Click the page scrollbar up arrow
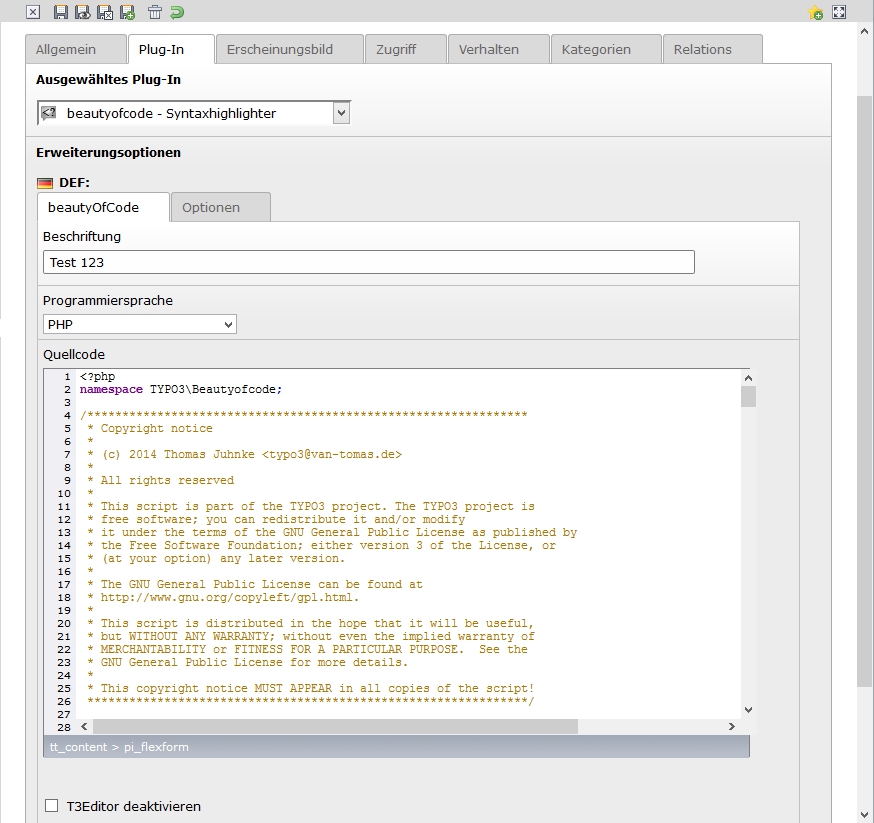This screenshot has height=823, width=874. click(865, 32)
